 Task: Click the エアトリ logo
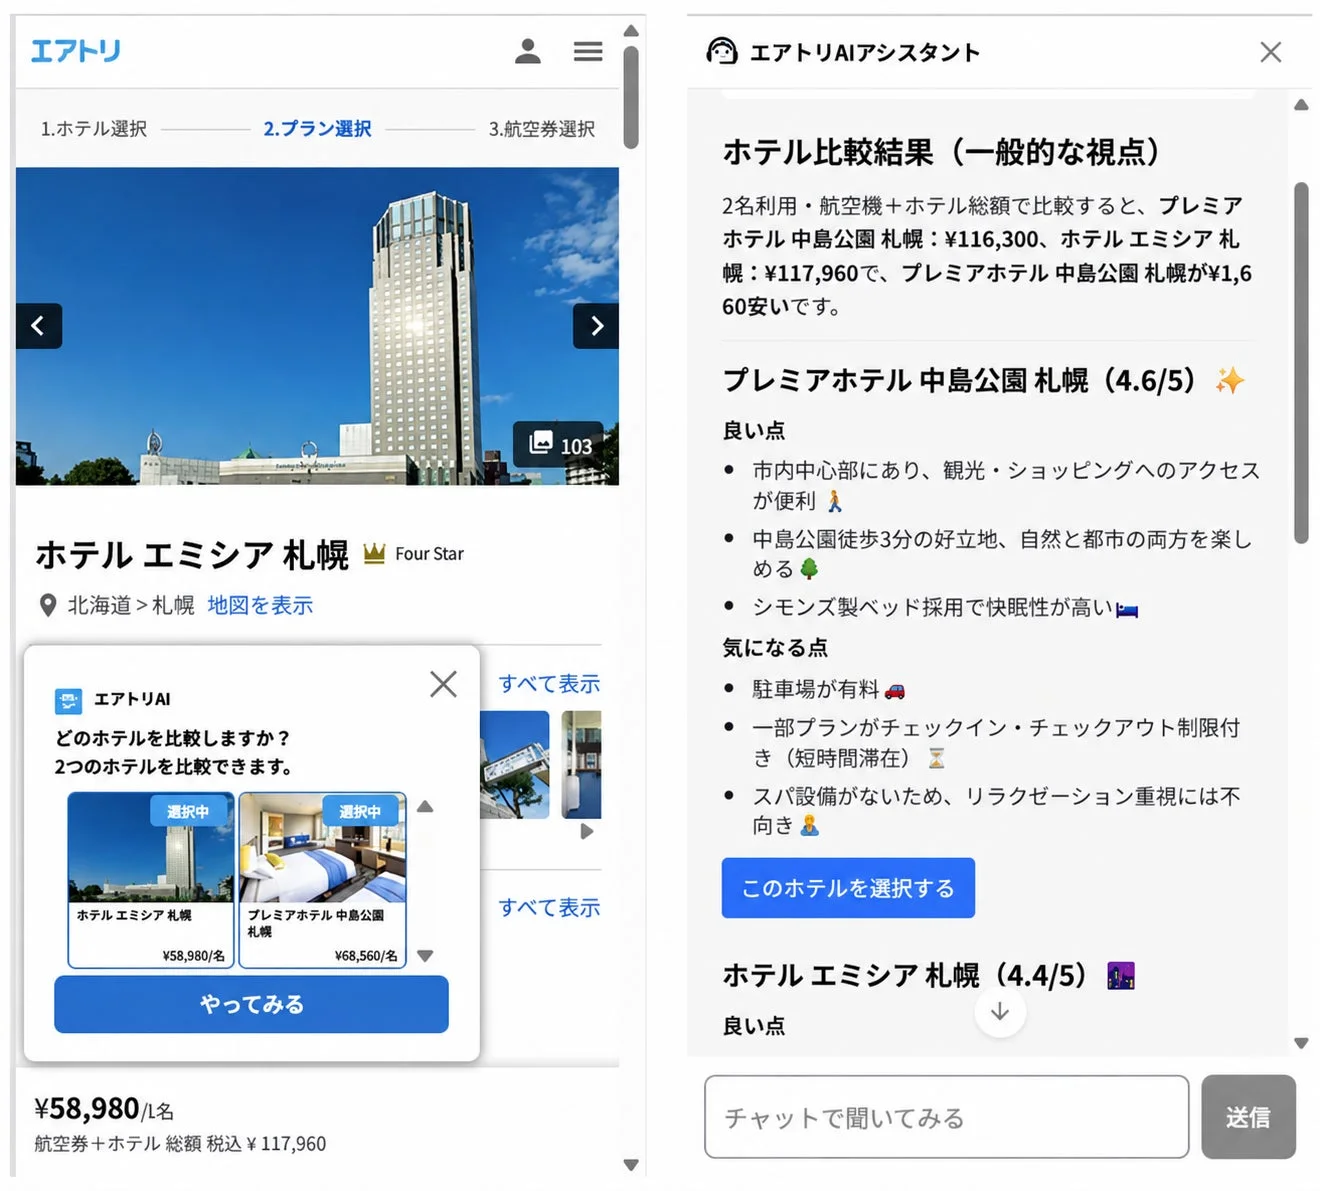click(76, 50)
